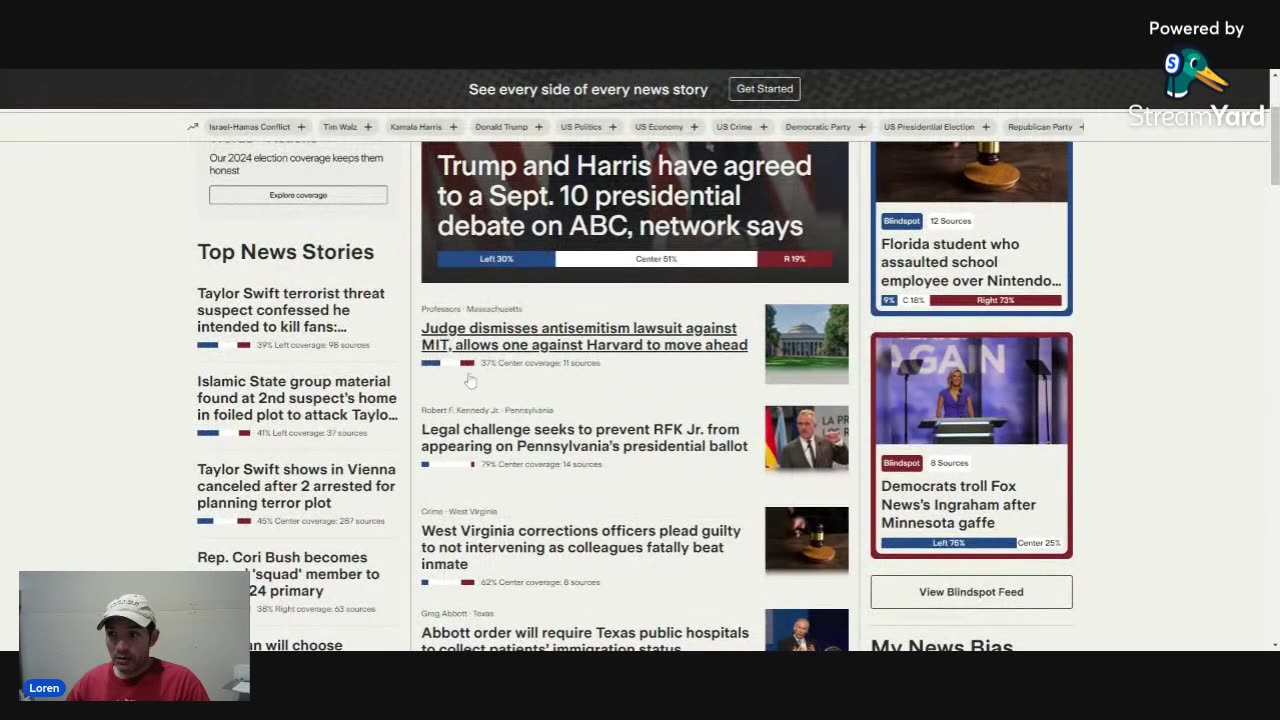The height and width of the screenshot is (720, 1280).
Task: Open Tim Walz topic
Action: pos(340,127)
